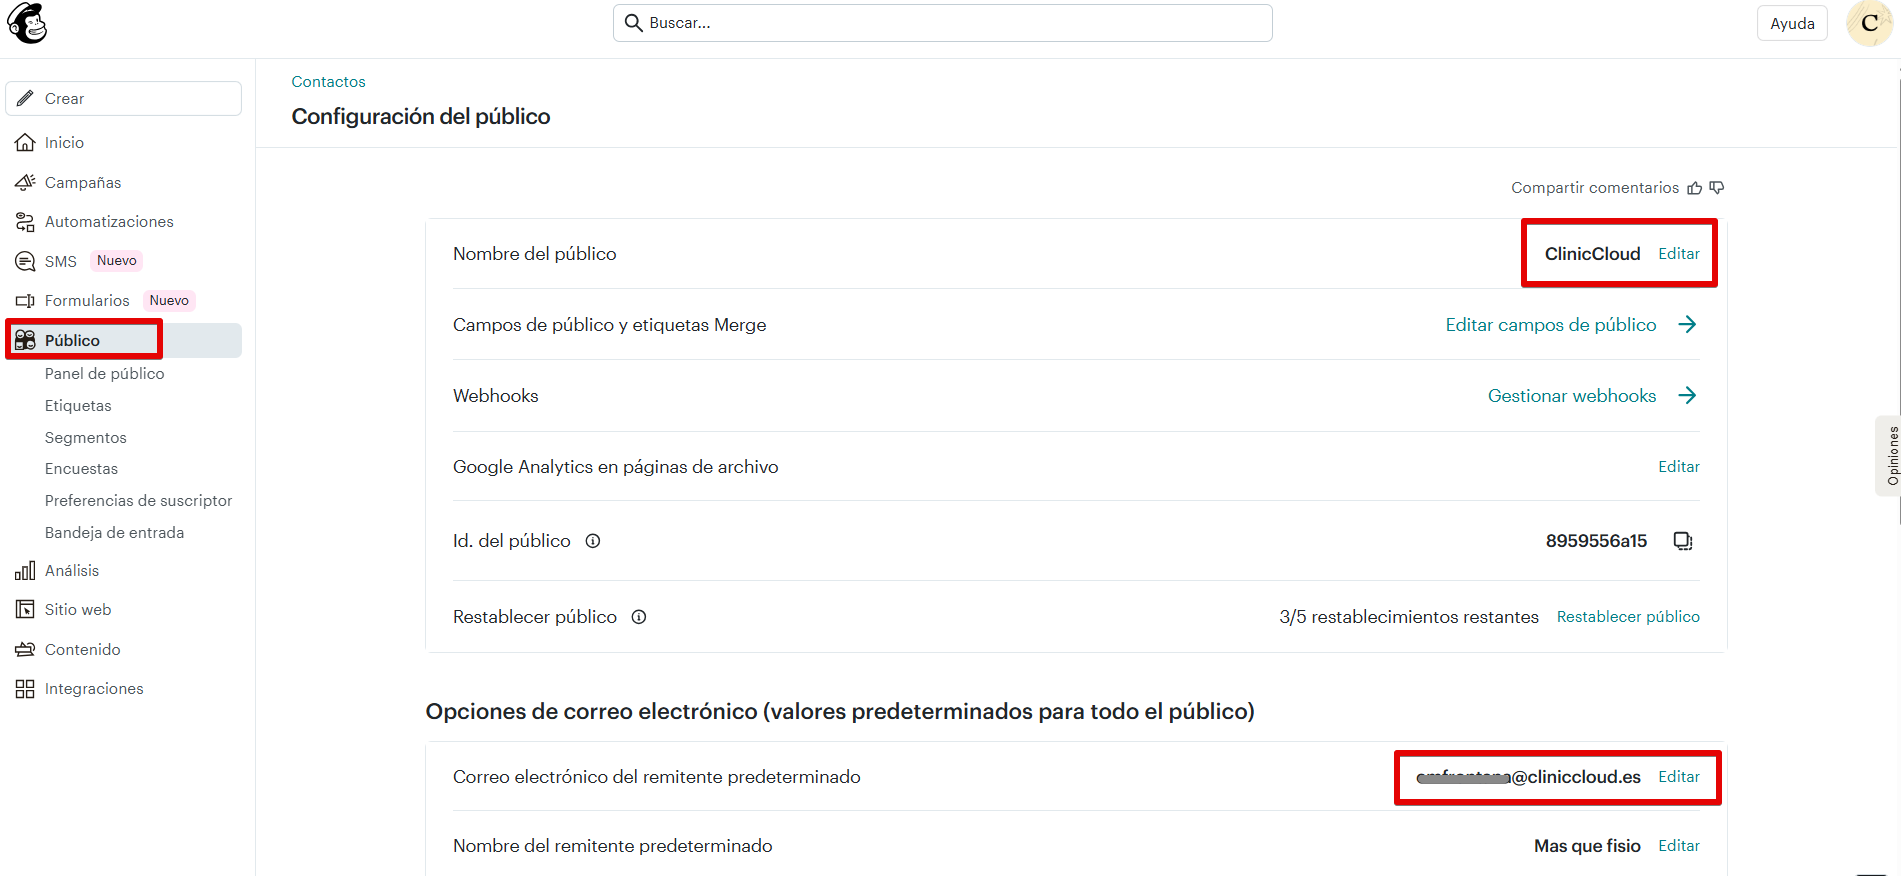
Task: Expand the Integraciones sidebar section
Action: (x=94, y=689)
